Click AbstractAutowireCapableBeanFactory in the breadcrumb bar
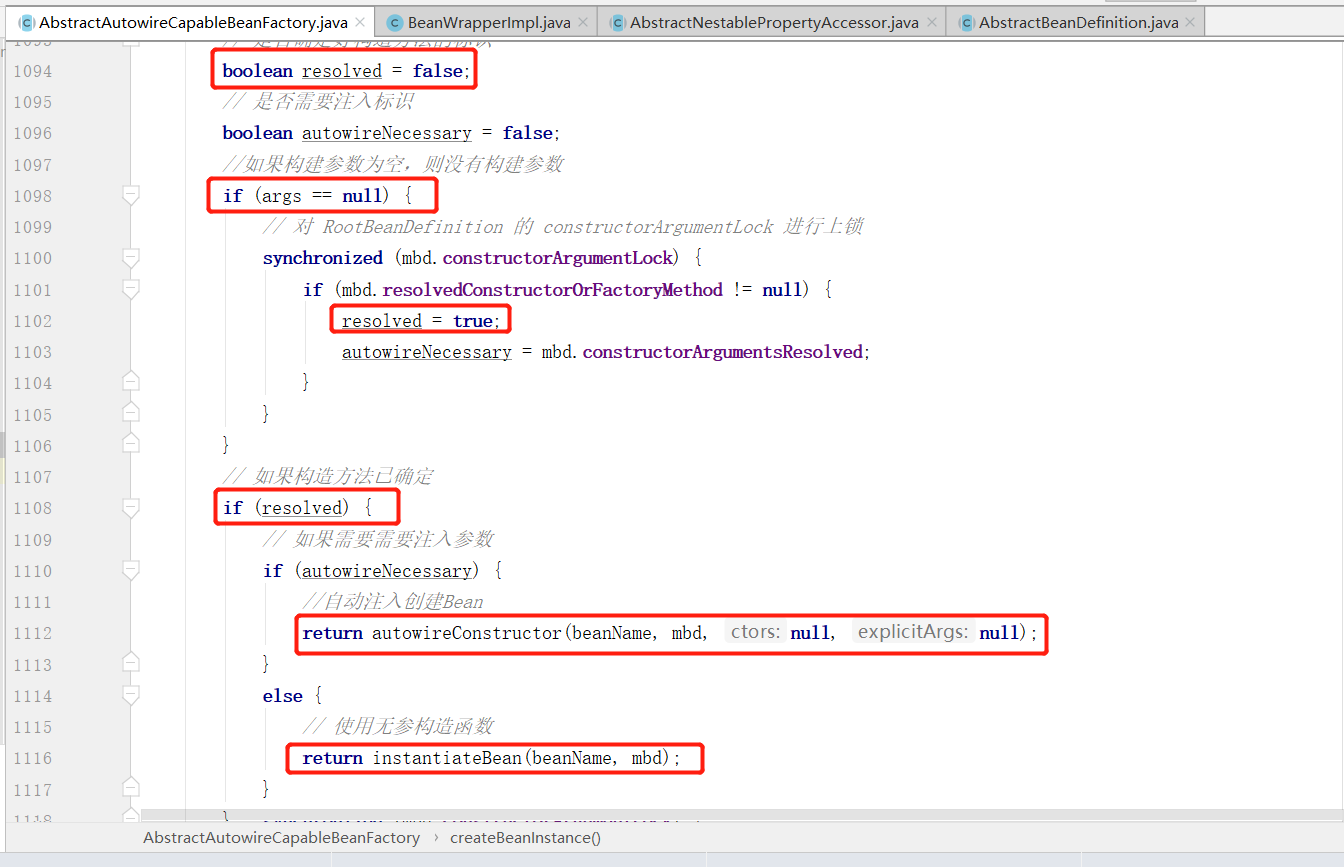Image resolution: width=1344 pixels, height=867 pixels. (x=281, y=838)
